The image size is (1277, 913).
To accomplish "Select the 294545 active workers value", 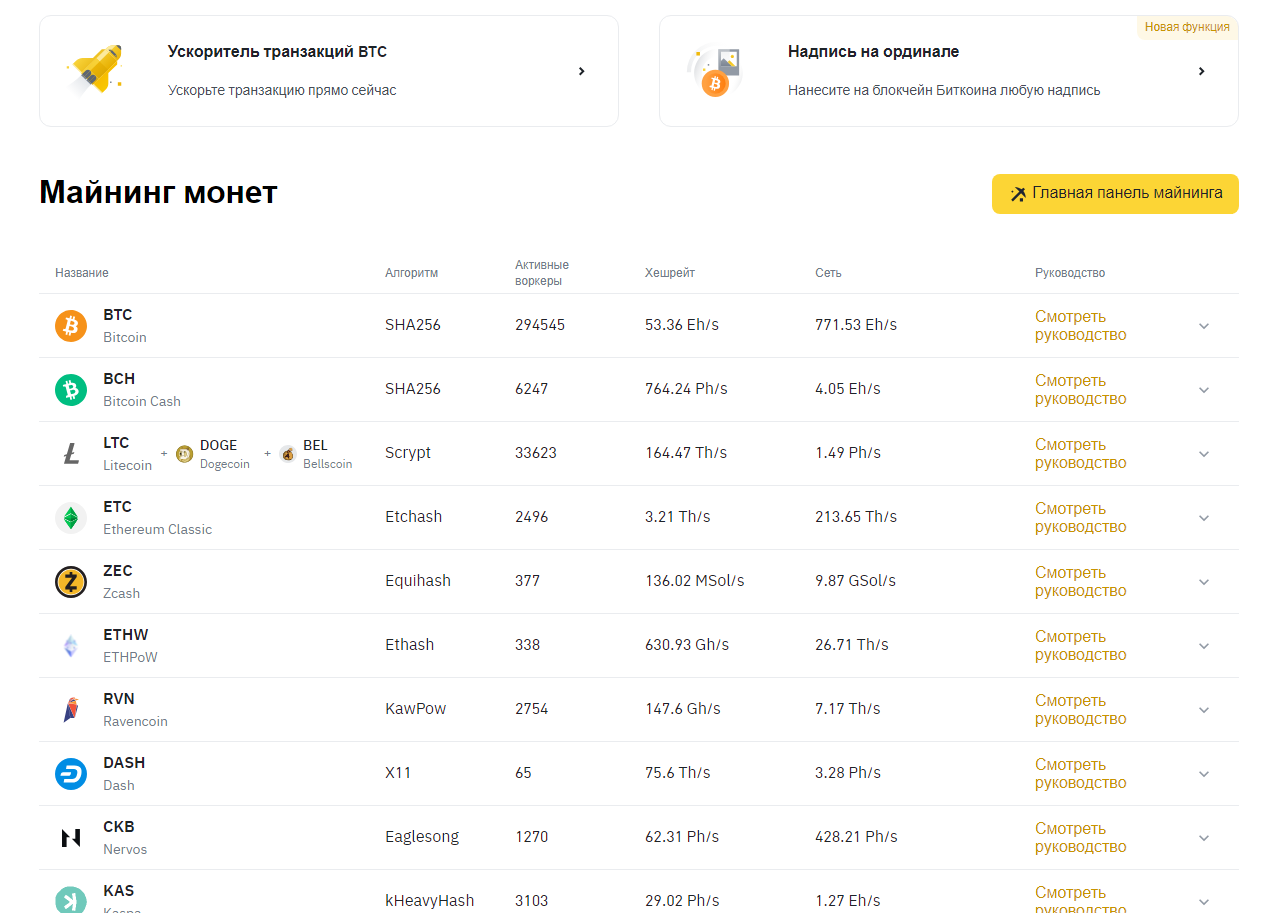I will (x=540, y=325).
